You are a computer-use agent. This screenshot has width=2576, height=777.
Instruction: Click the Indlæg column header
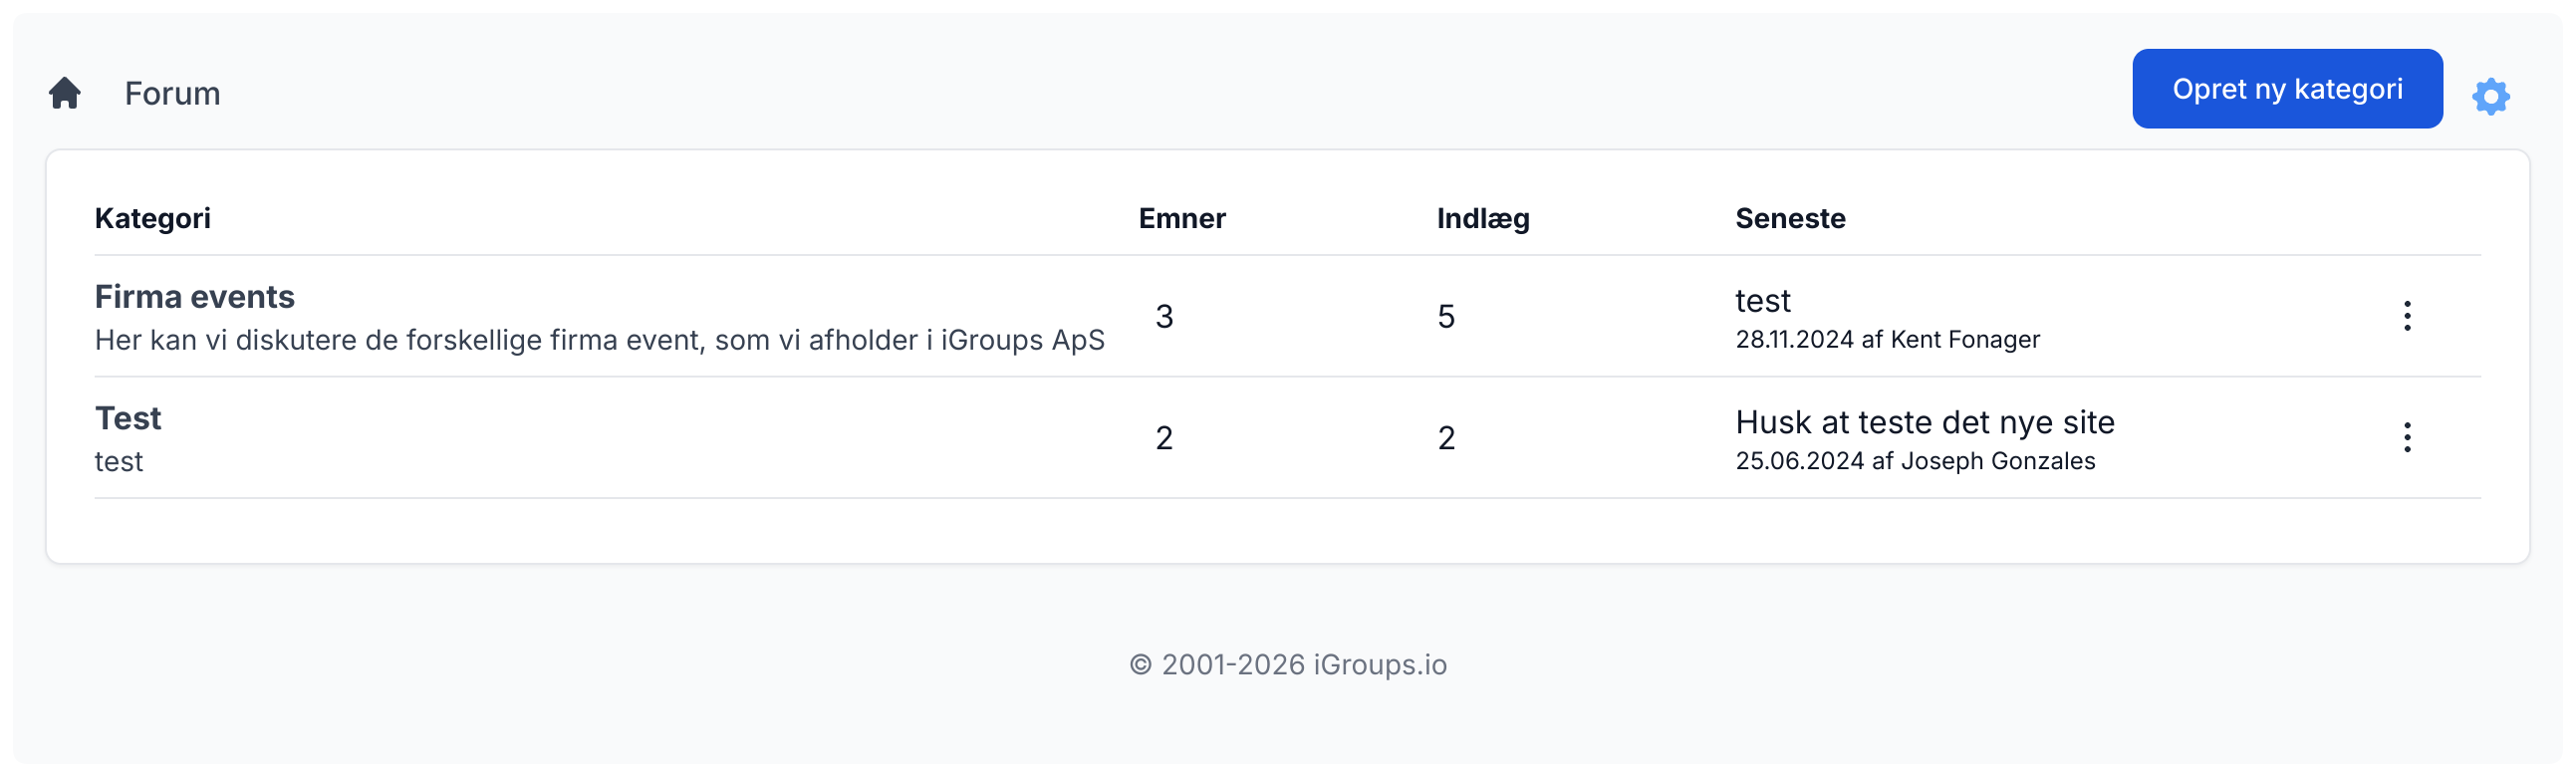[1482, 218]
